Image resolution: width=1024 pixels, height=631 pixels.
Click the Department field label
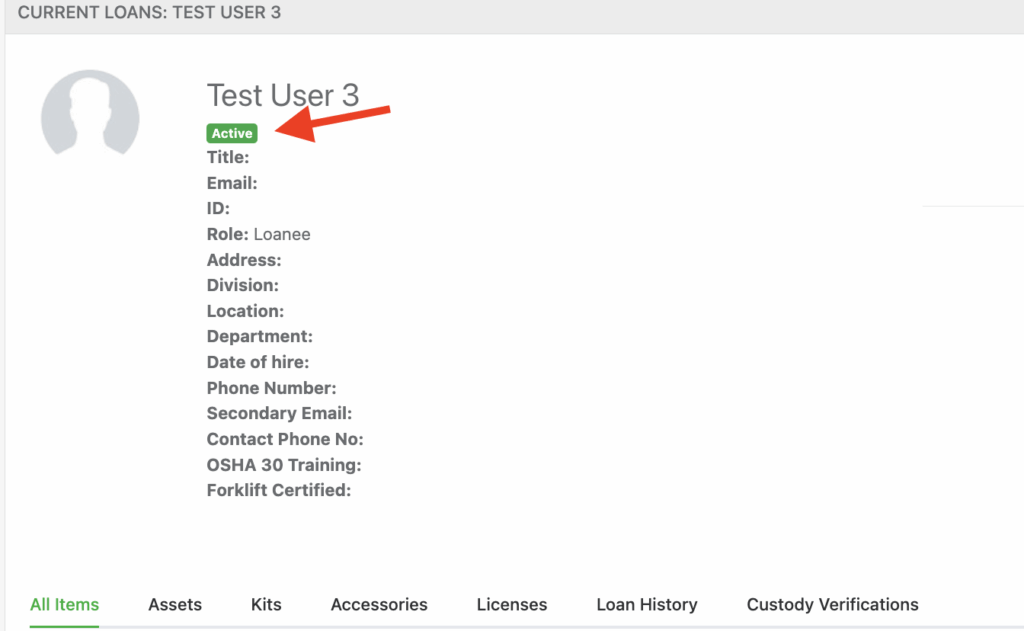click(x=259, y=336)
